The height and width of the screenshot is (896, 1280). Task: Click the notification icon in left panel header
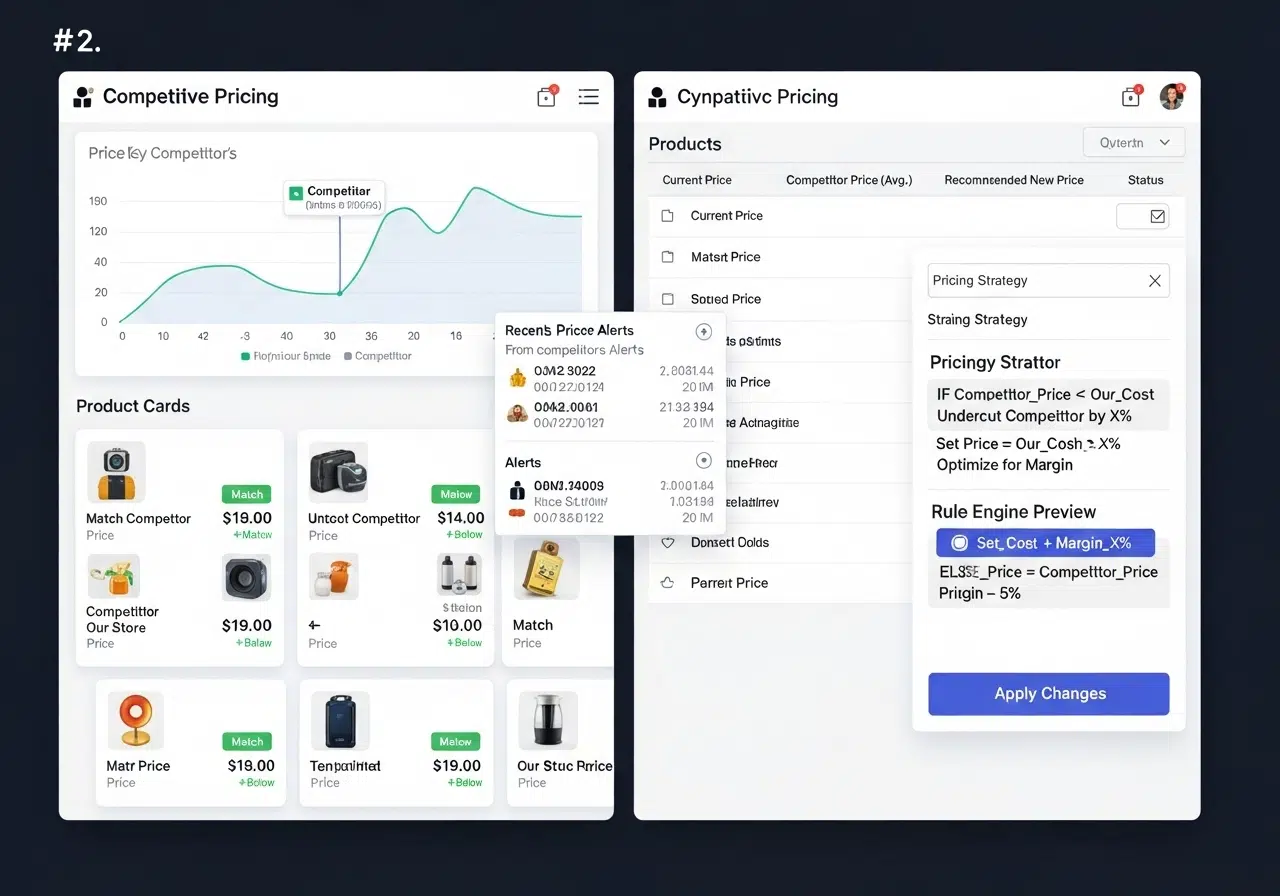pyautogui.click(x=546, y=97)
